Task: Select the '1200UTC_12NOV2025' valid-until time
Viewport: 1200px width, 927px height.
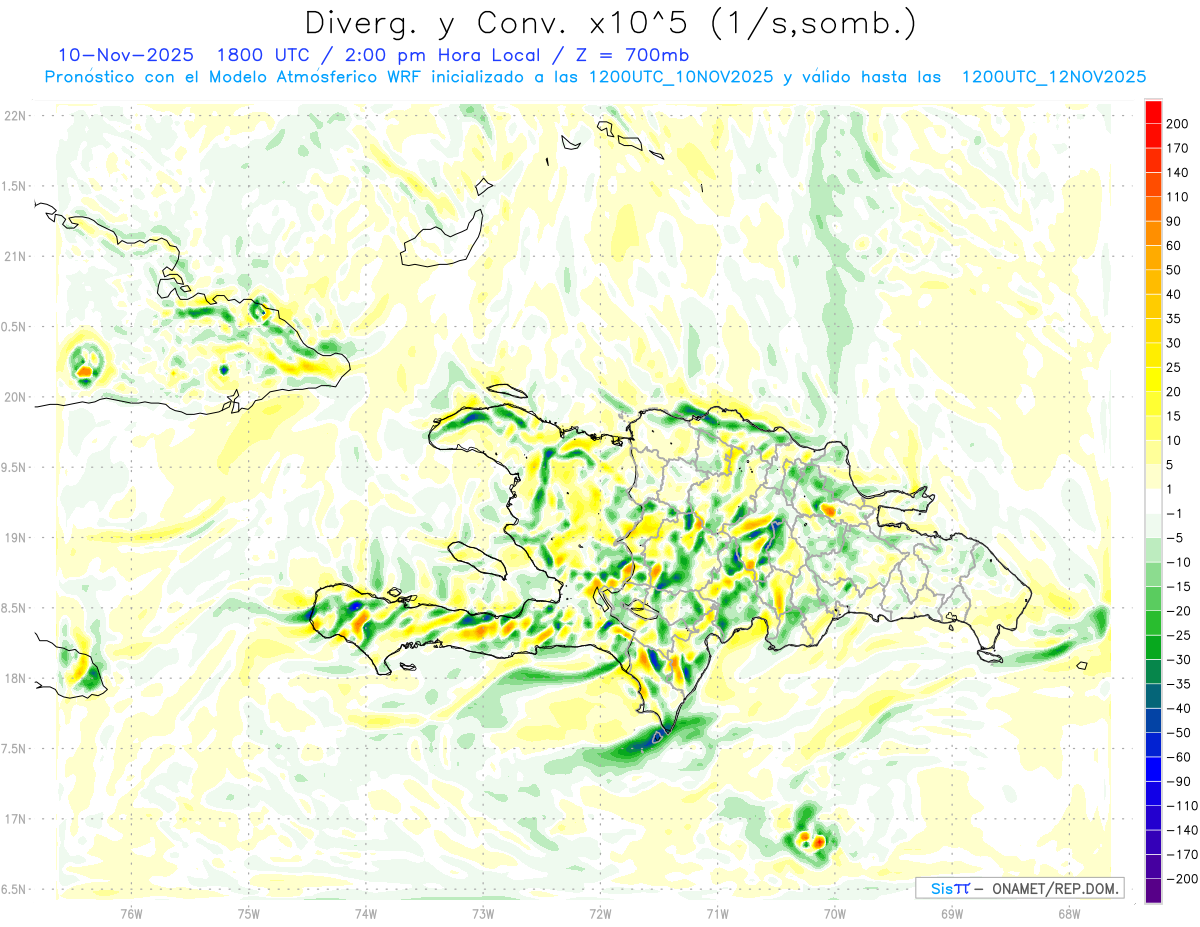Action: click(x=1053, y=77)
